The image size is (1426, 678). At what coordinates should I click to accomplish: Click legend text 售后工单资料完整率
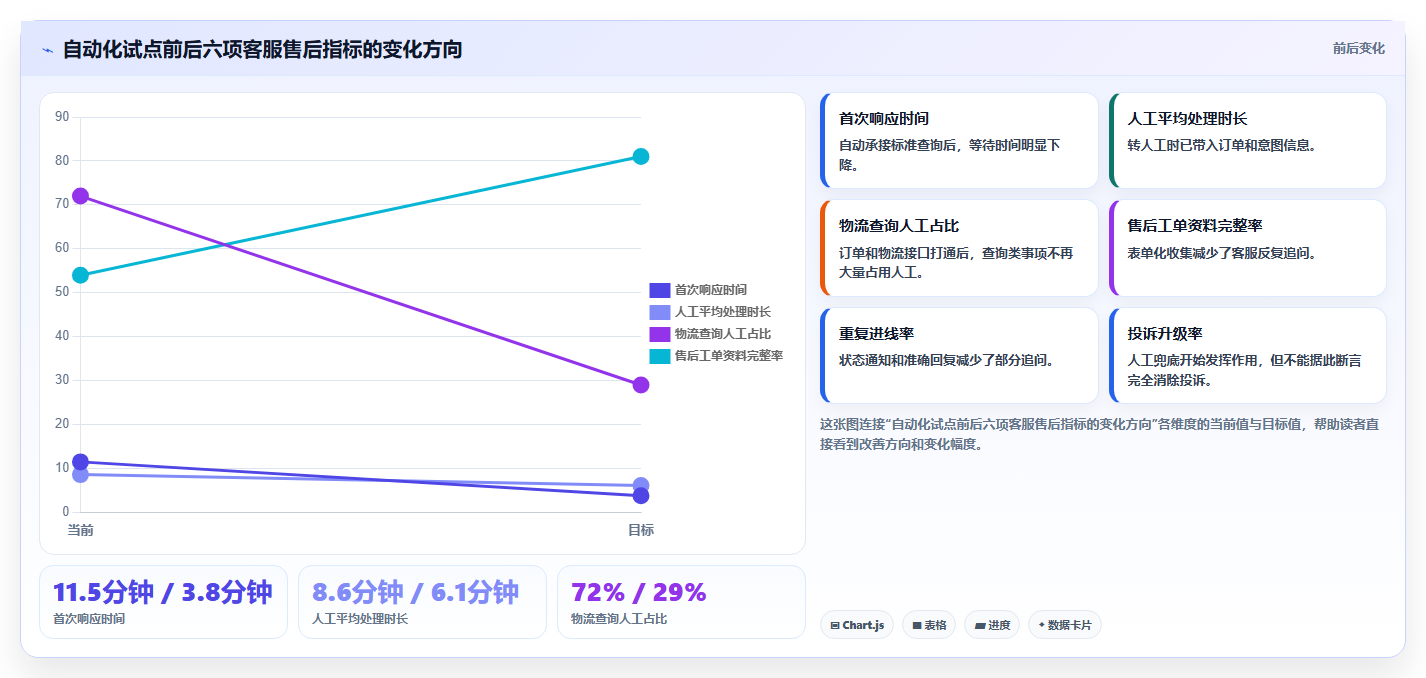728,356
